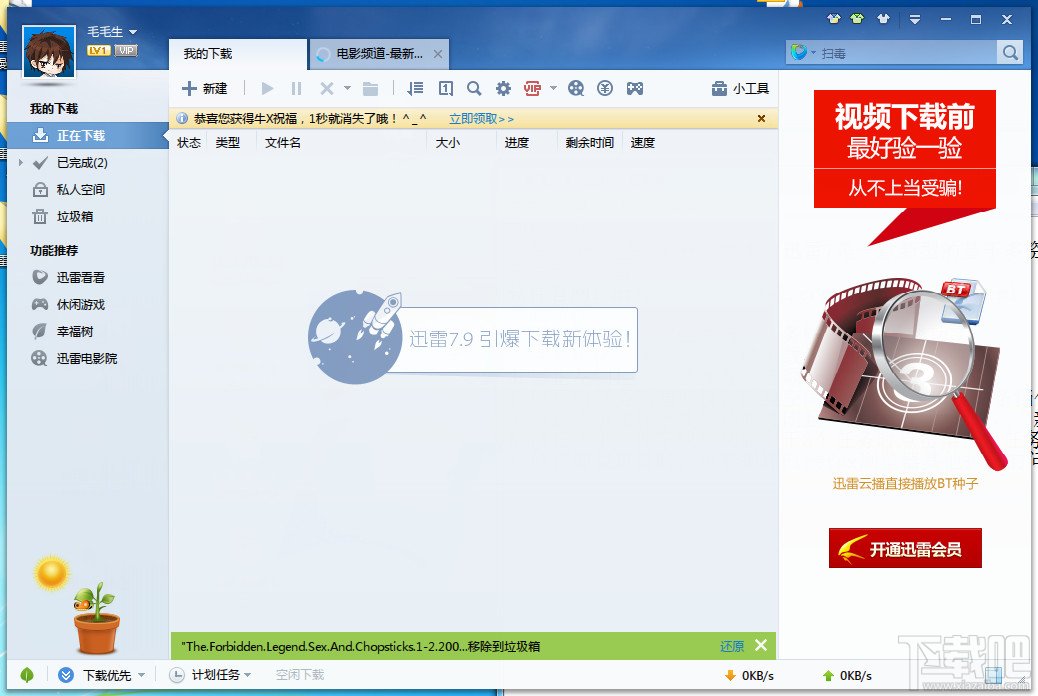Open the 毛毛生 account dropdown
Image resolution: width=1038 pixels, height=696 pixels.
[110, 31]
